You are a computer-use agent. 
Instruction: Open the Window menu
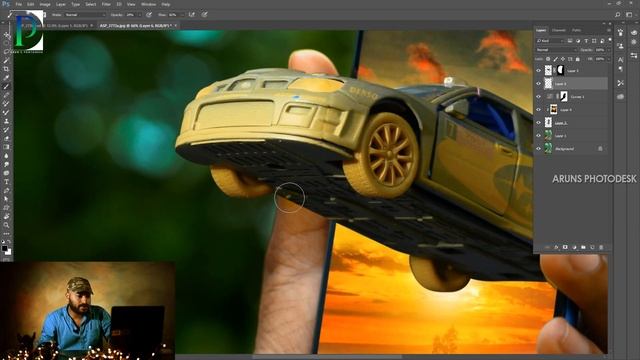pyautogui.click(x=149, y=4)
